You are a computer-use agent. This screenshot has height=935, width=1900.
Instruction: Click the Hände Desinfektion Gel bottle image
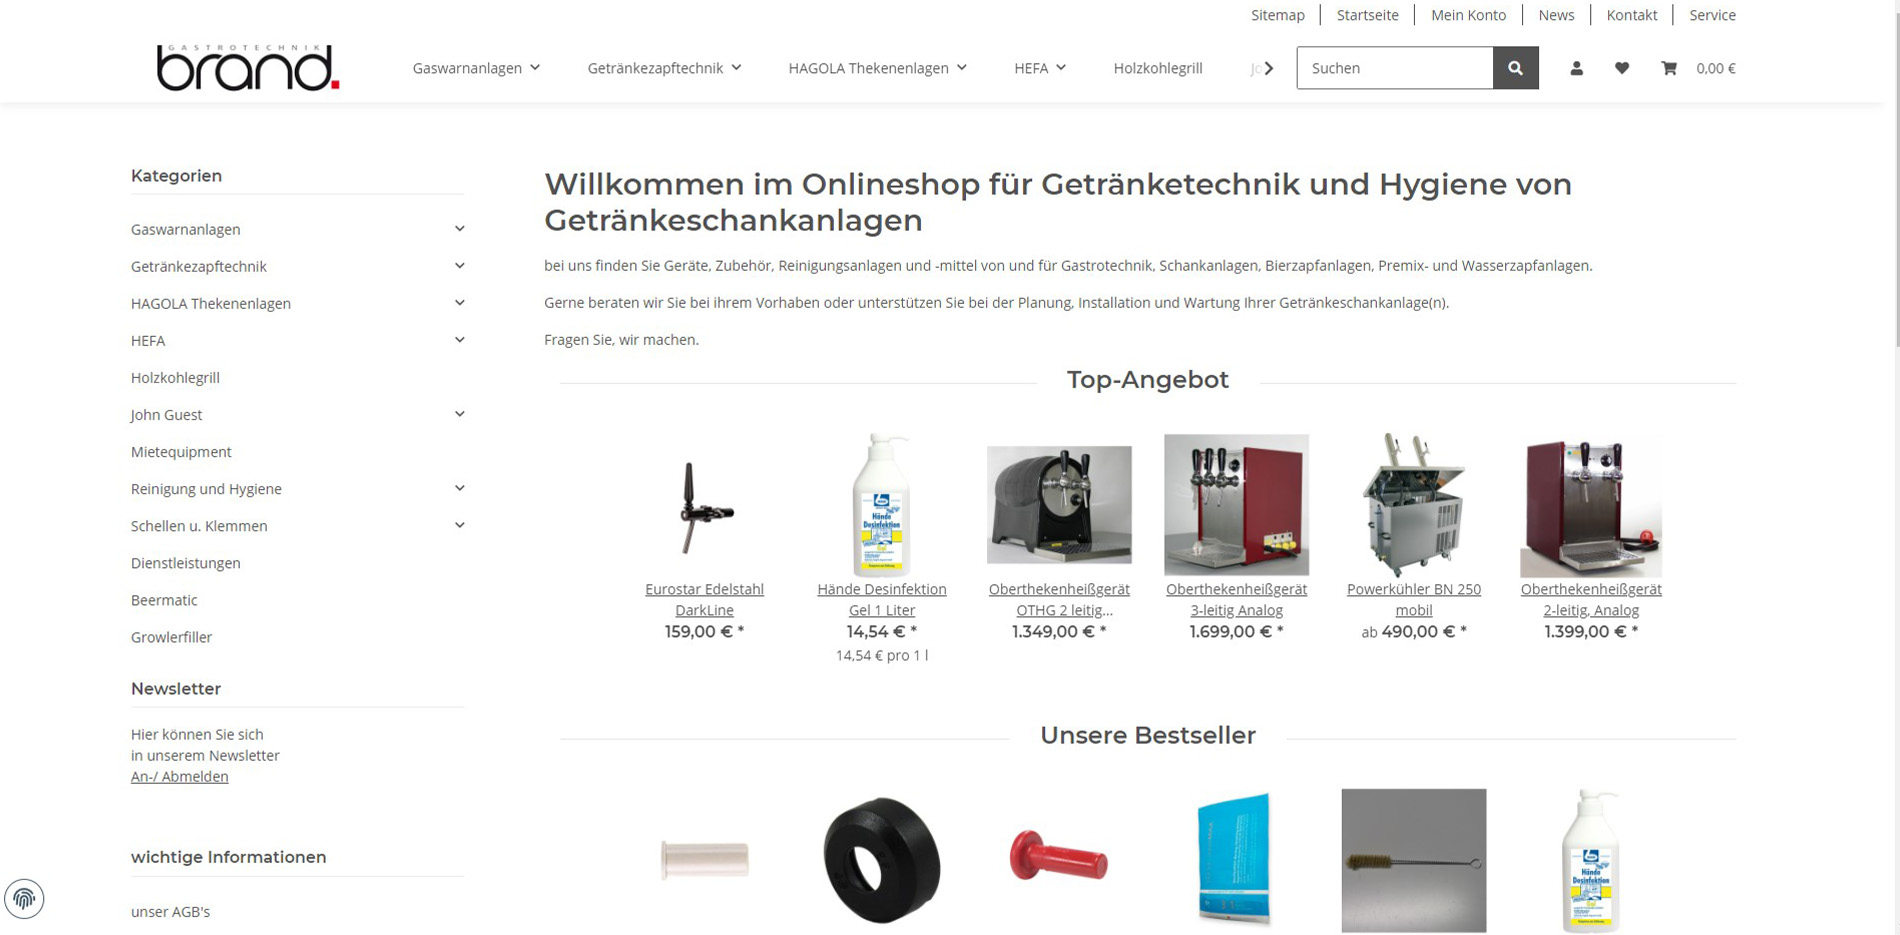pos(881,505)
